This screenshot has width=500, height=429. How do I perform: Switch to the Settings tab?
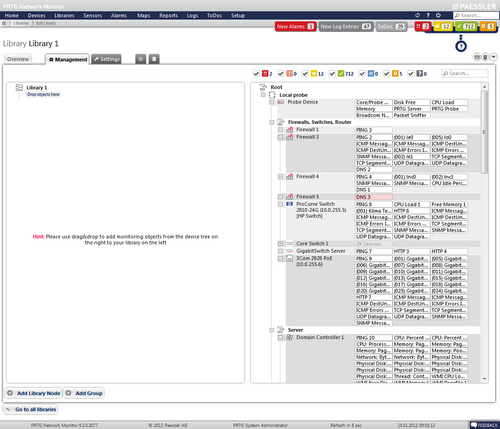106,59
